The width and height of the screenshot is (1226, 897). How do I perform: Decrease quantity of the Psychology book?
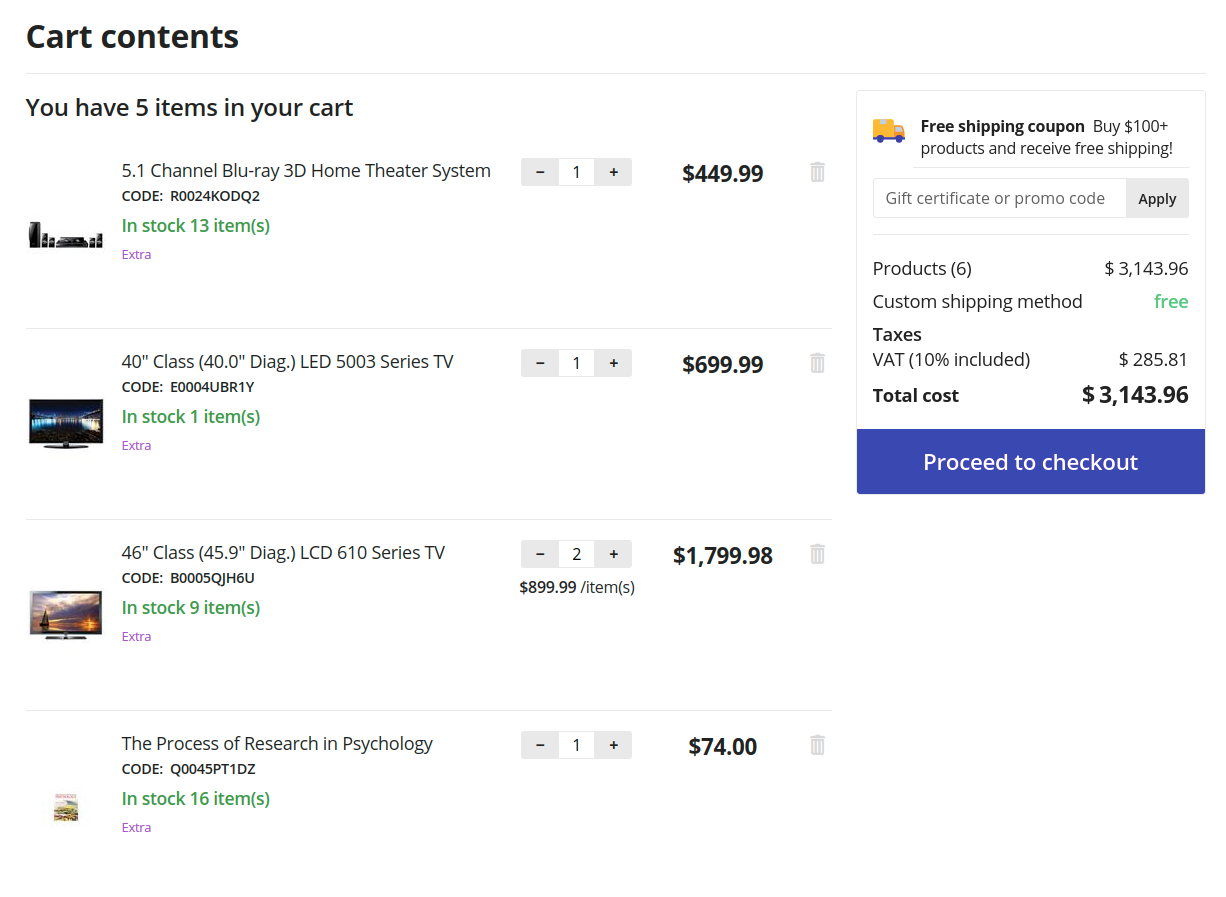[540, 745]
